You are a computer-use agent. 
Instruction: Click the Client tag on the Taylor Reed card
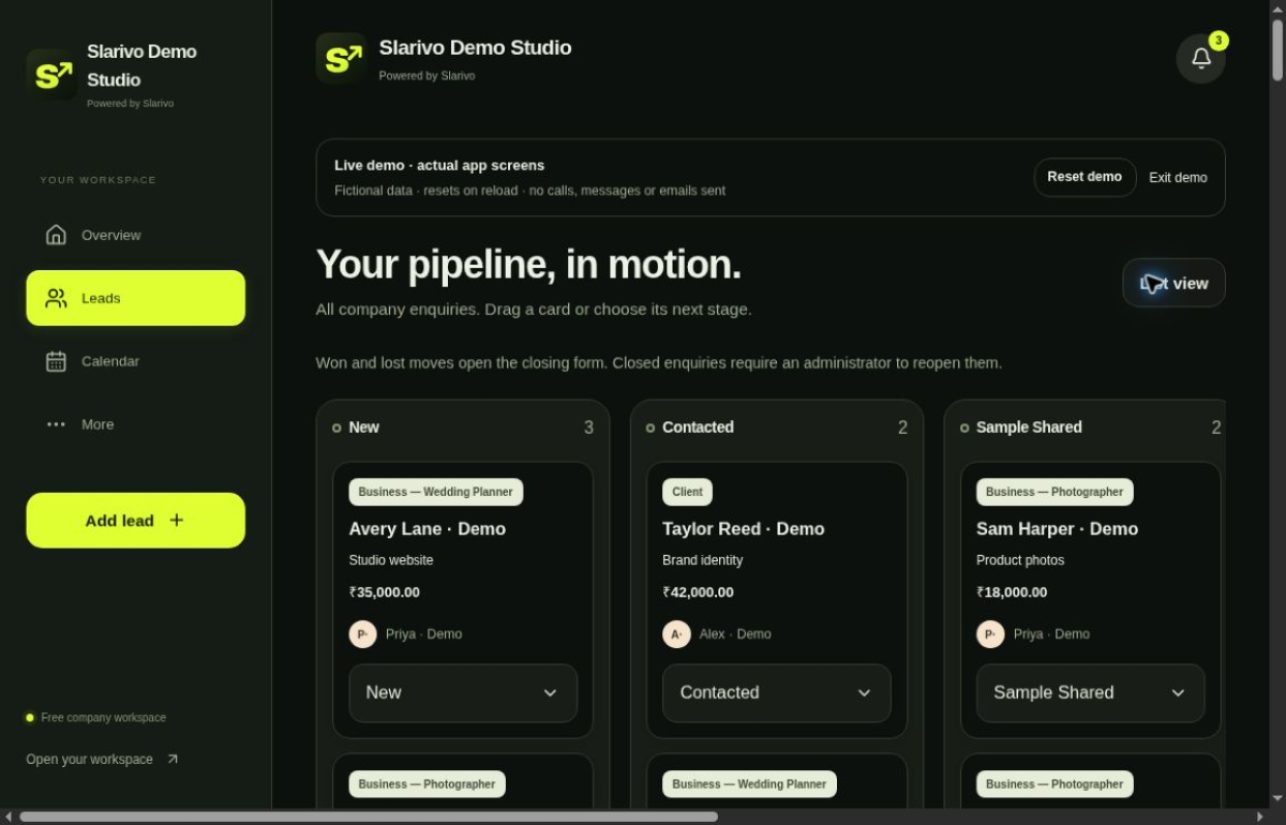coord(688,492)
